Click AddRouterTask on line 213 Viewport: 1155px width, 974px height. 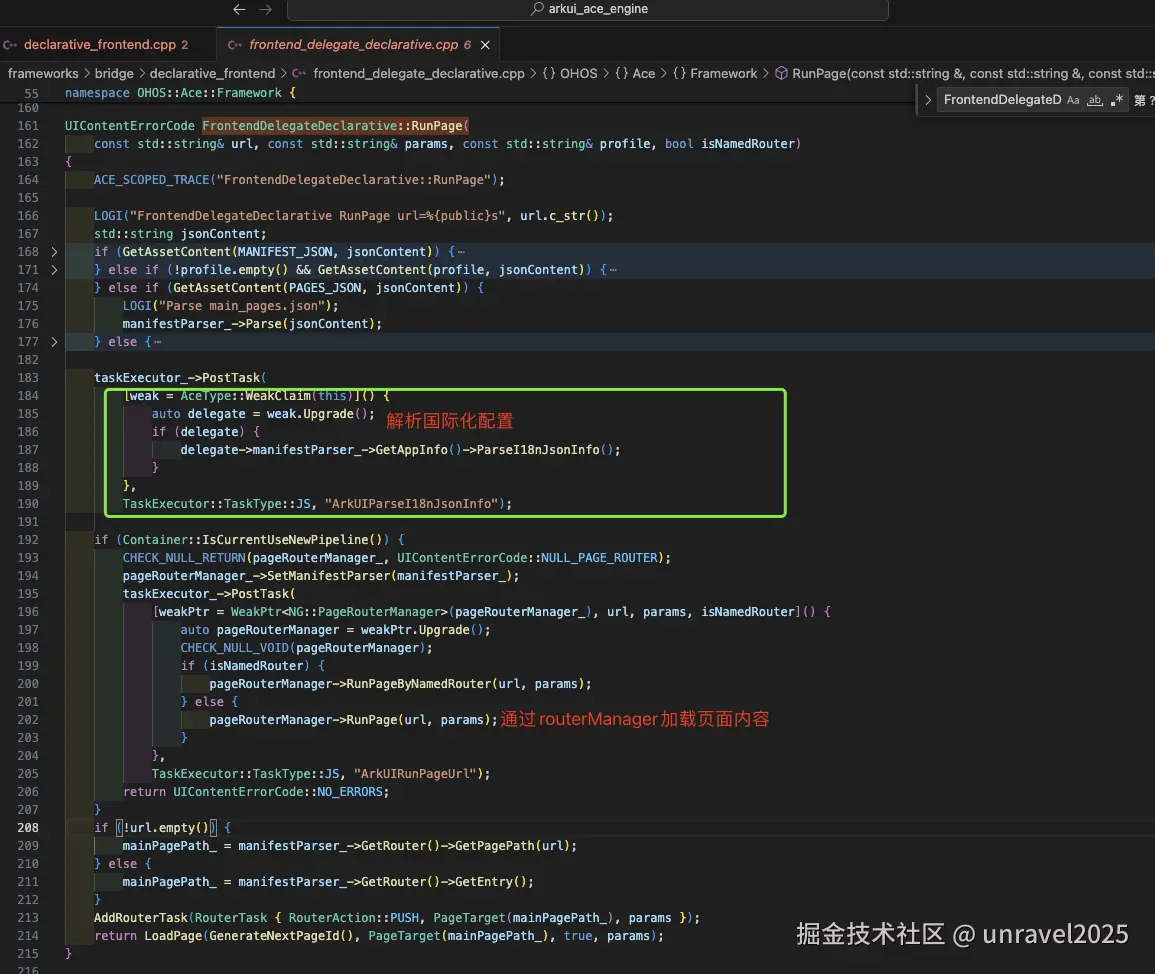tap(140, 918)
